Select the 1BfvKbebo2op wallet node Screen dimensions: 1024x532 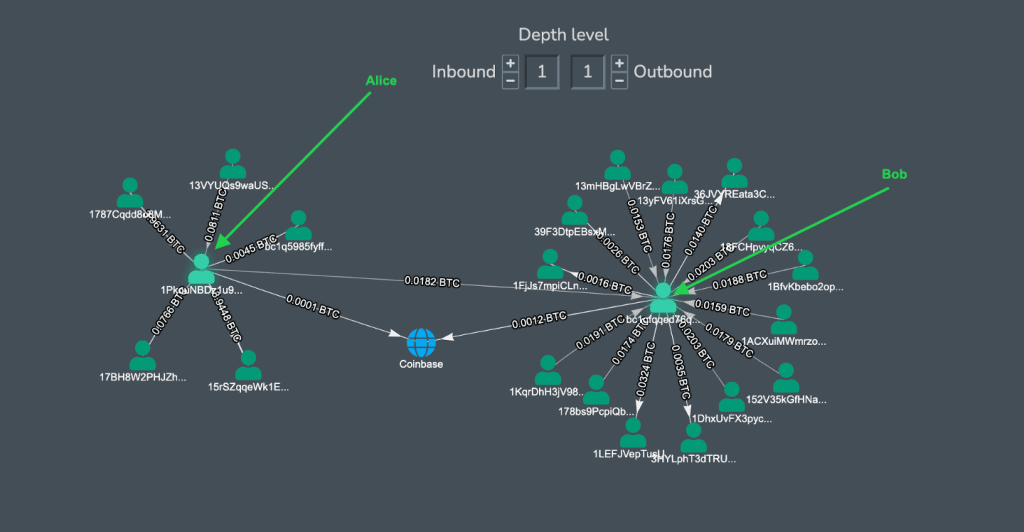click(x=805, y=265)
